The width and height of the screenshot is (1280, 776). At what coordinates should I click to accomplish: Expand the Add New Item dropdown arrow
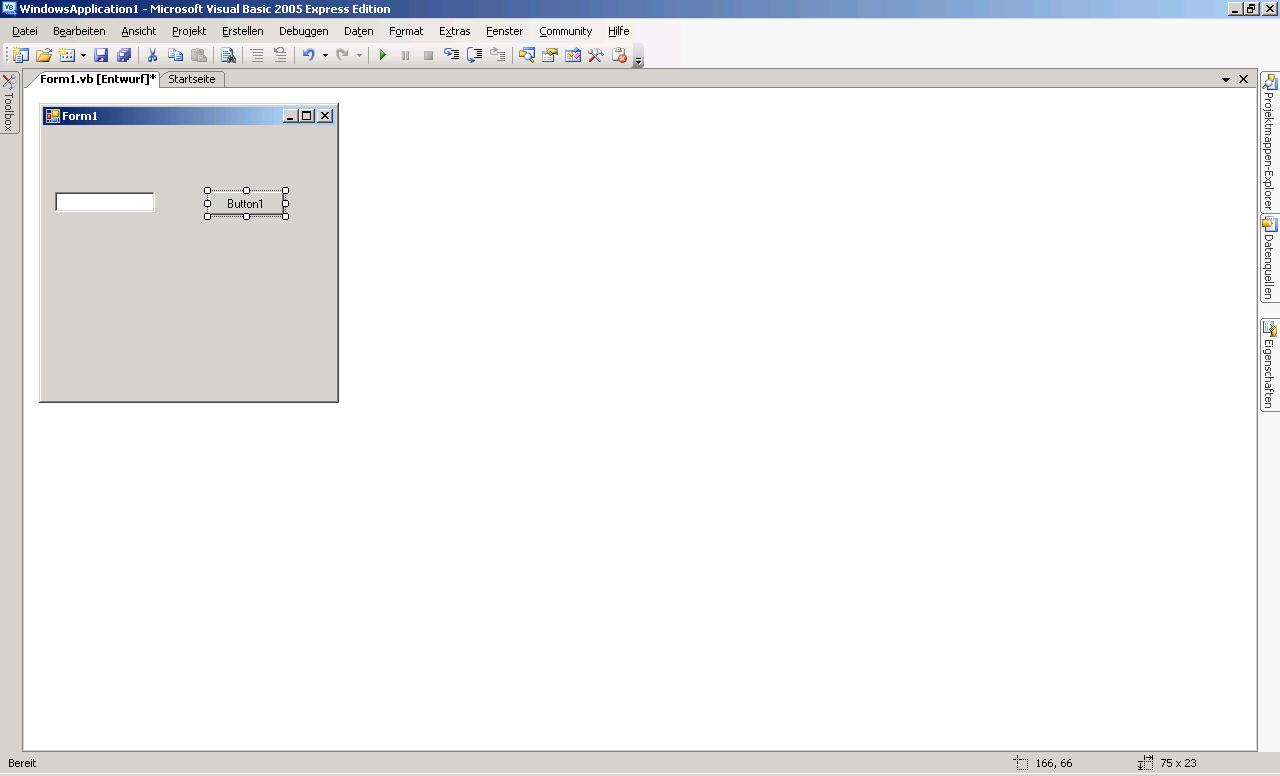coord(83,56)
